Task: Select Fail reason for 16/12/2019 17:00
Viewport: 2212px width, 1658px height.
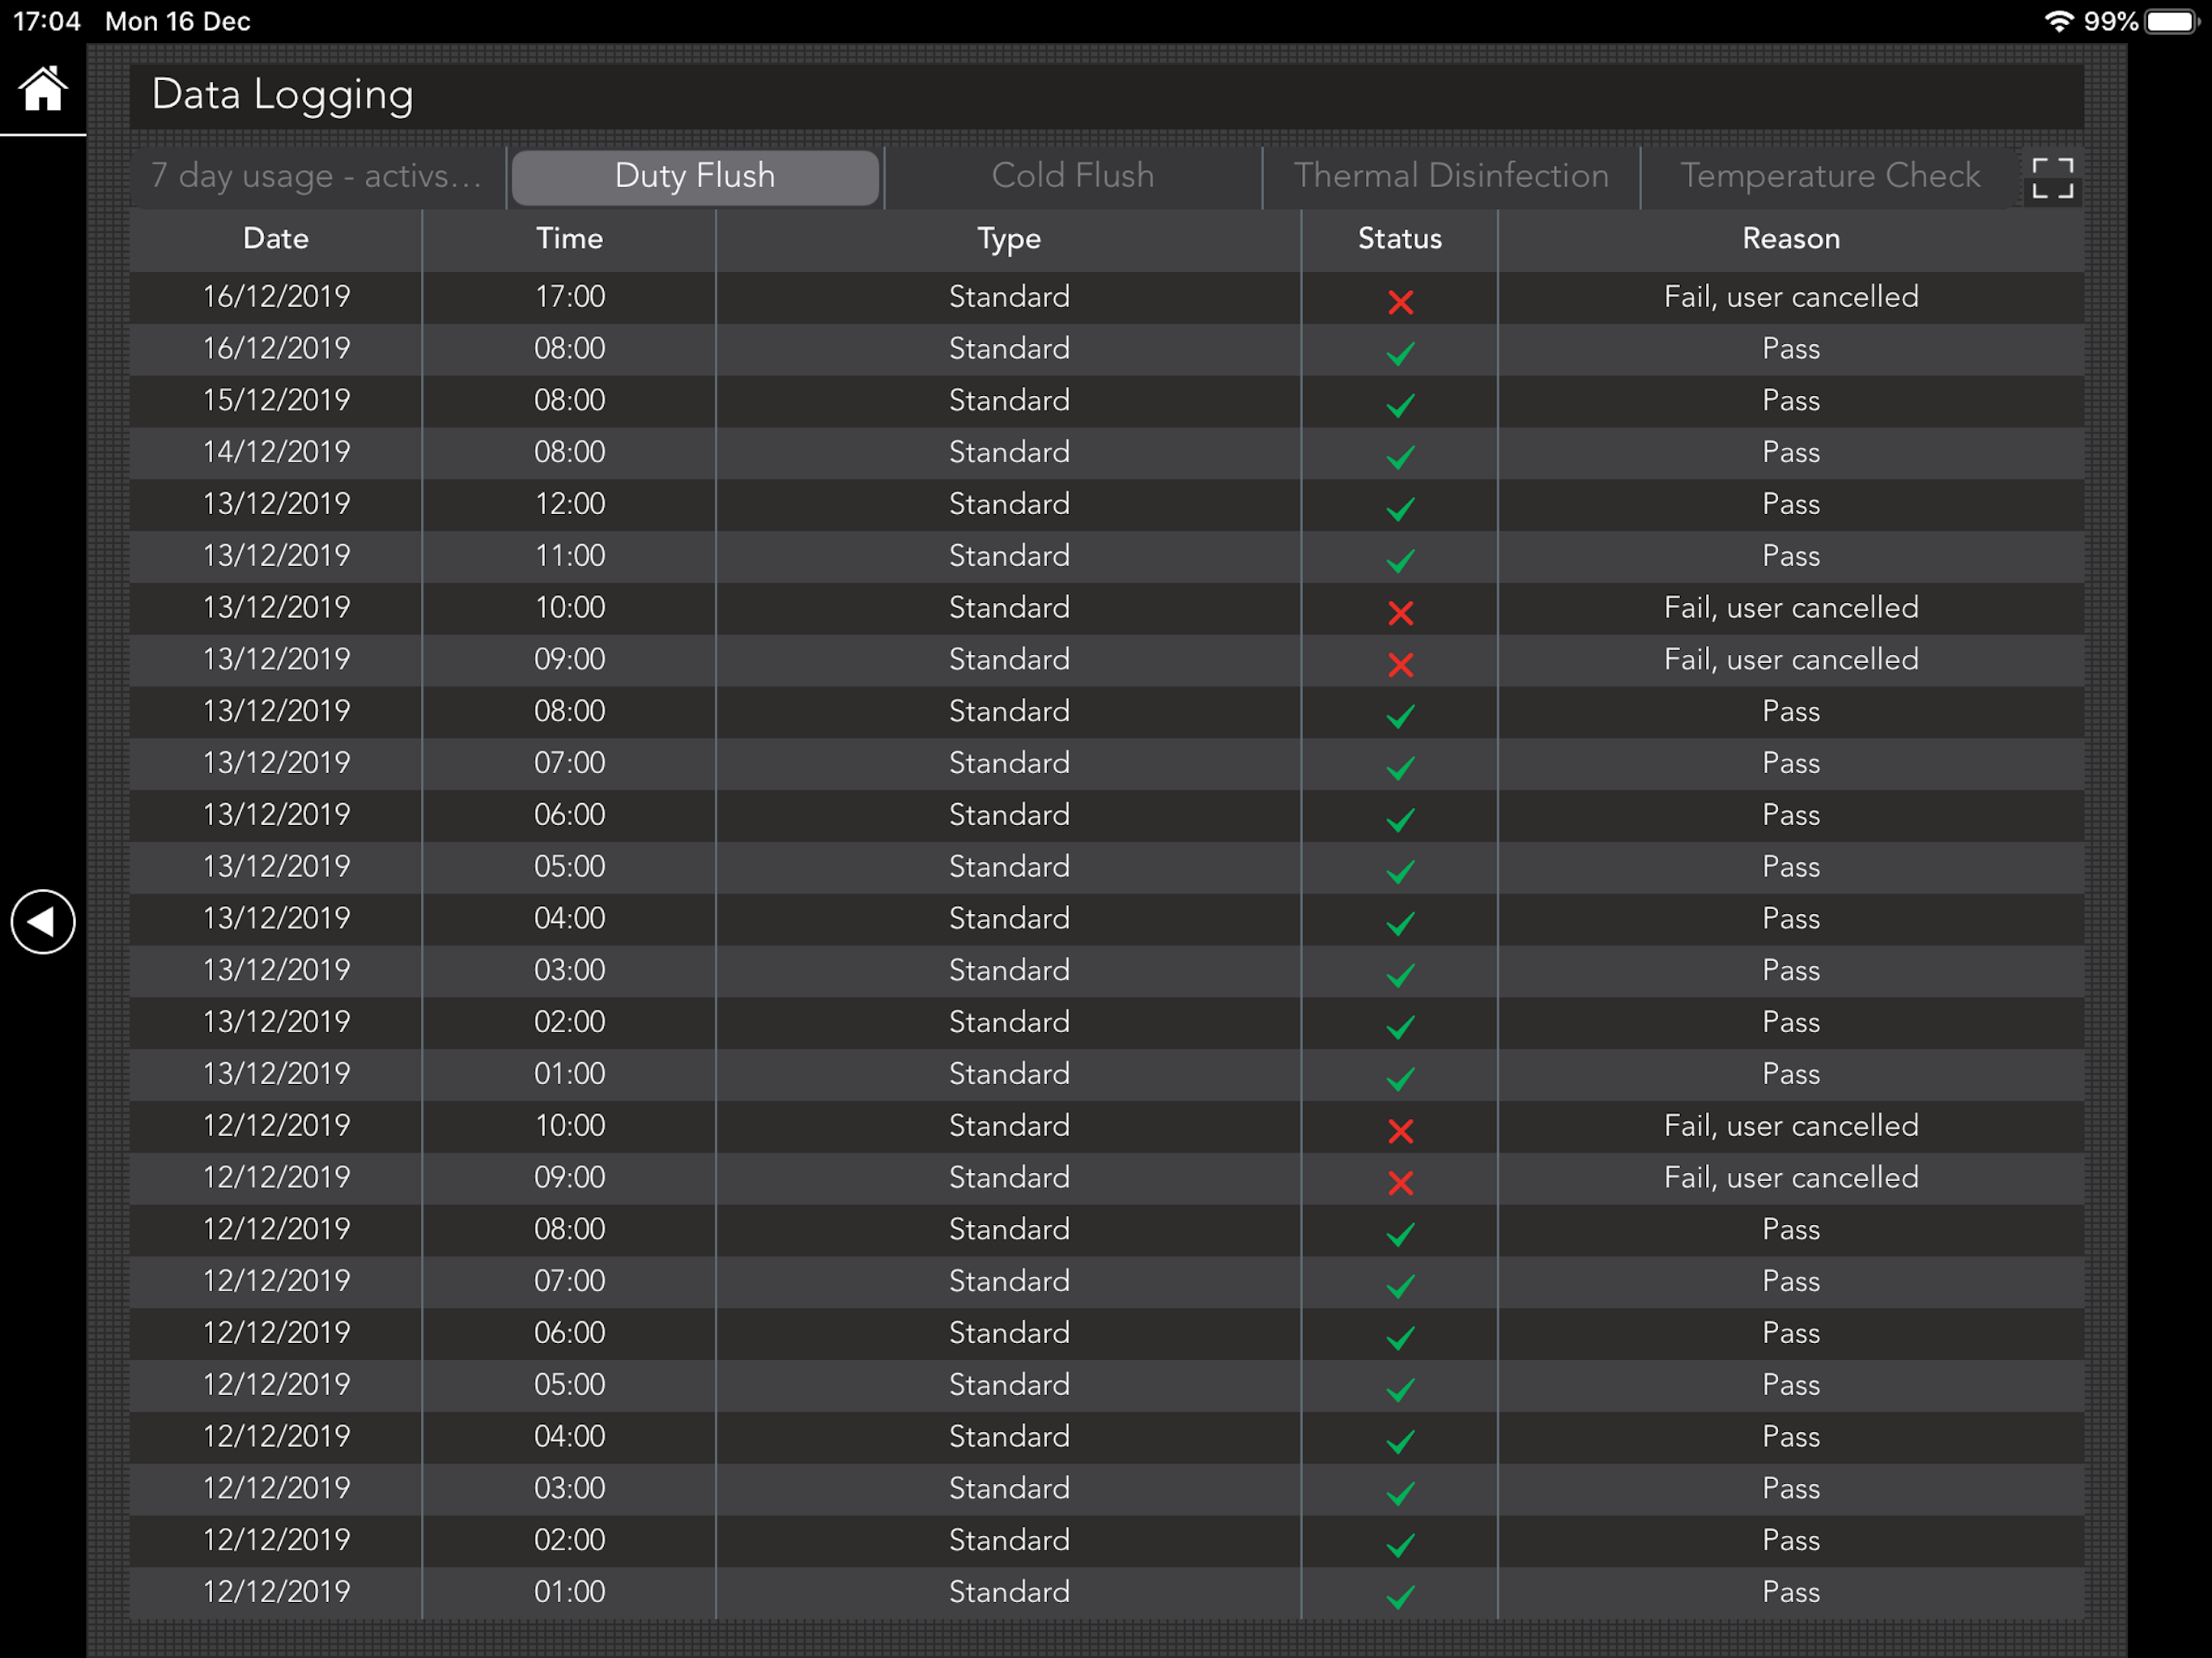Action: tap(1791, 297)
